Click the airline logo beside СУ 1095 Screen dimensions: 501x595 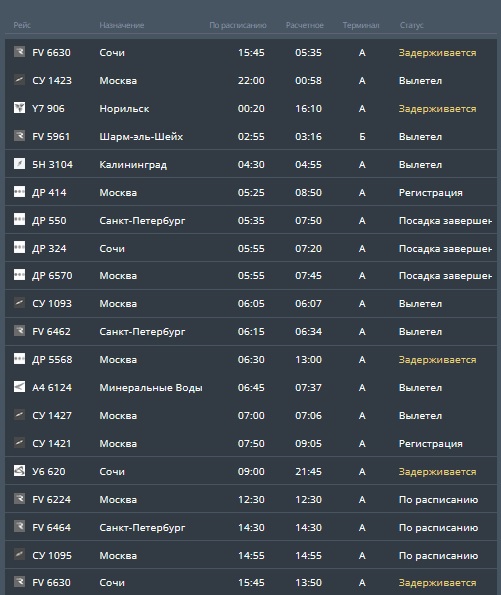click(x=19, y=554)
